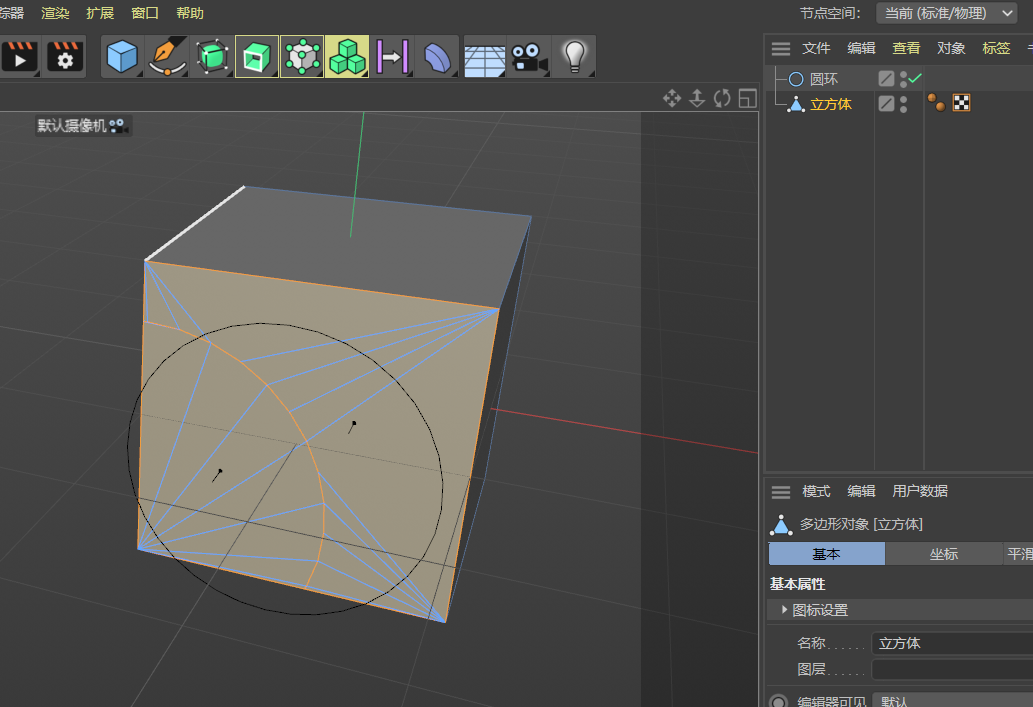
Task: Click the Floor grid environment icon
Action: [x=484, y=56]
